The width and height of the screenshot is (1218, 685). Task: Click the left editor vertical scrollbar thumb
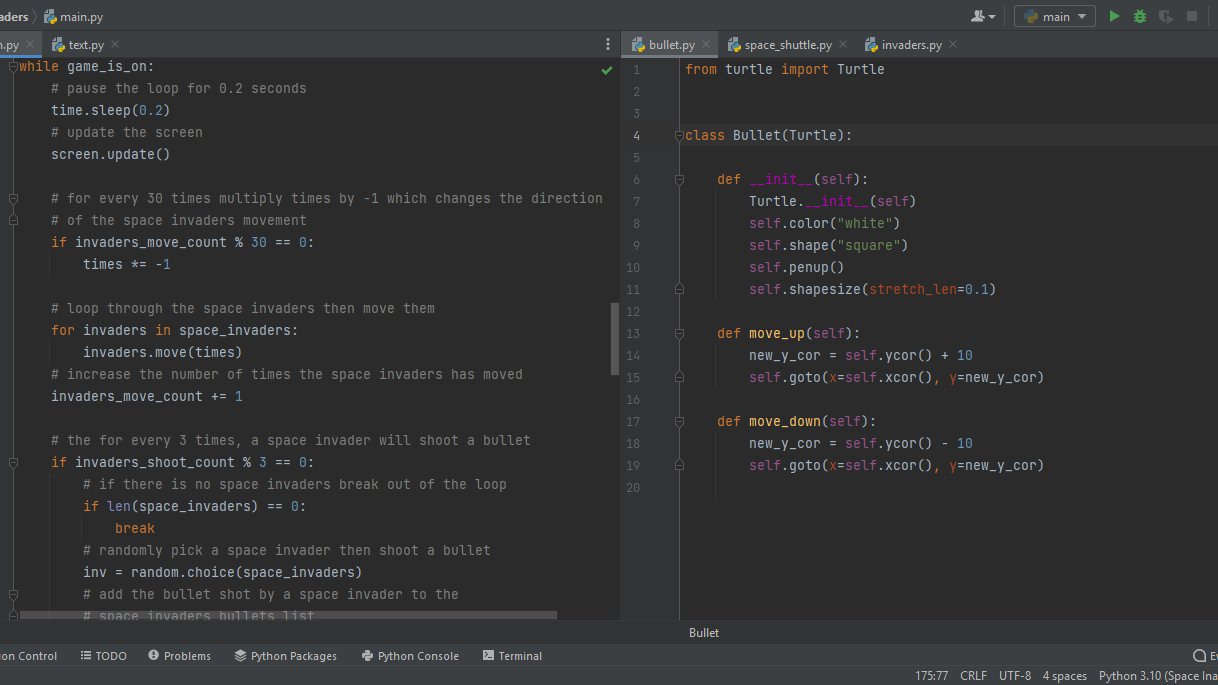pos(615,340)
